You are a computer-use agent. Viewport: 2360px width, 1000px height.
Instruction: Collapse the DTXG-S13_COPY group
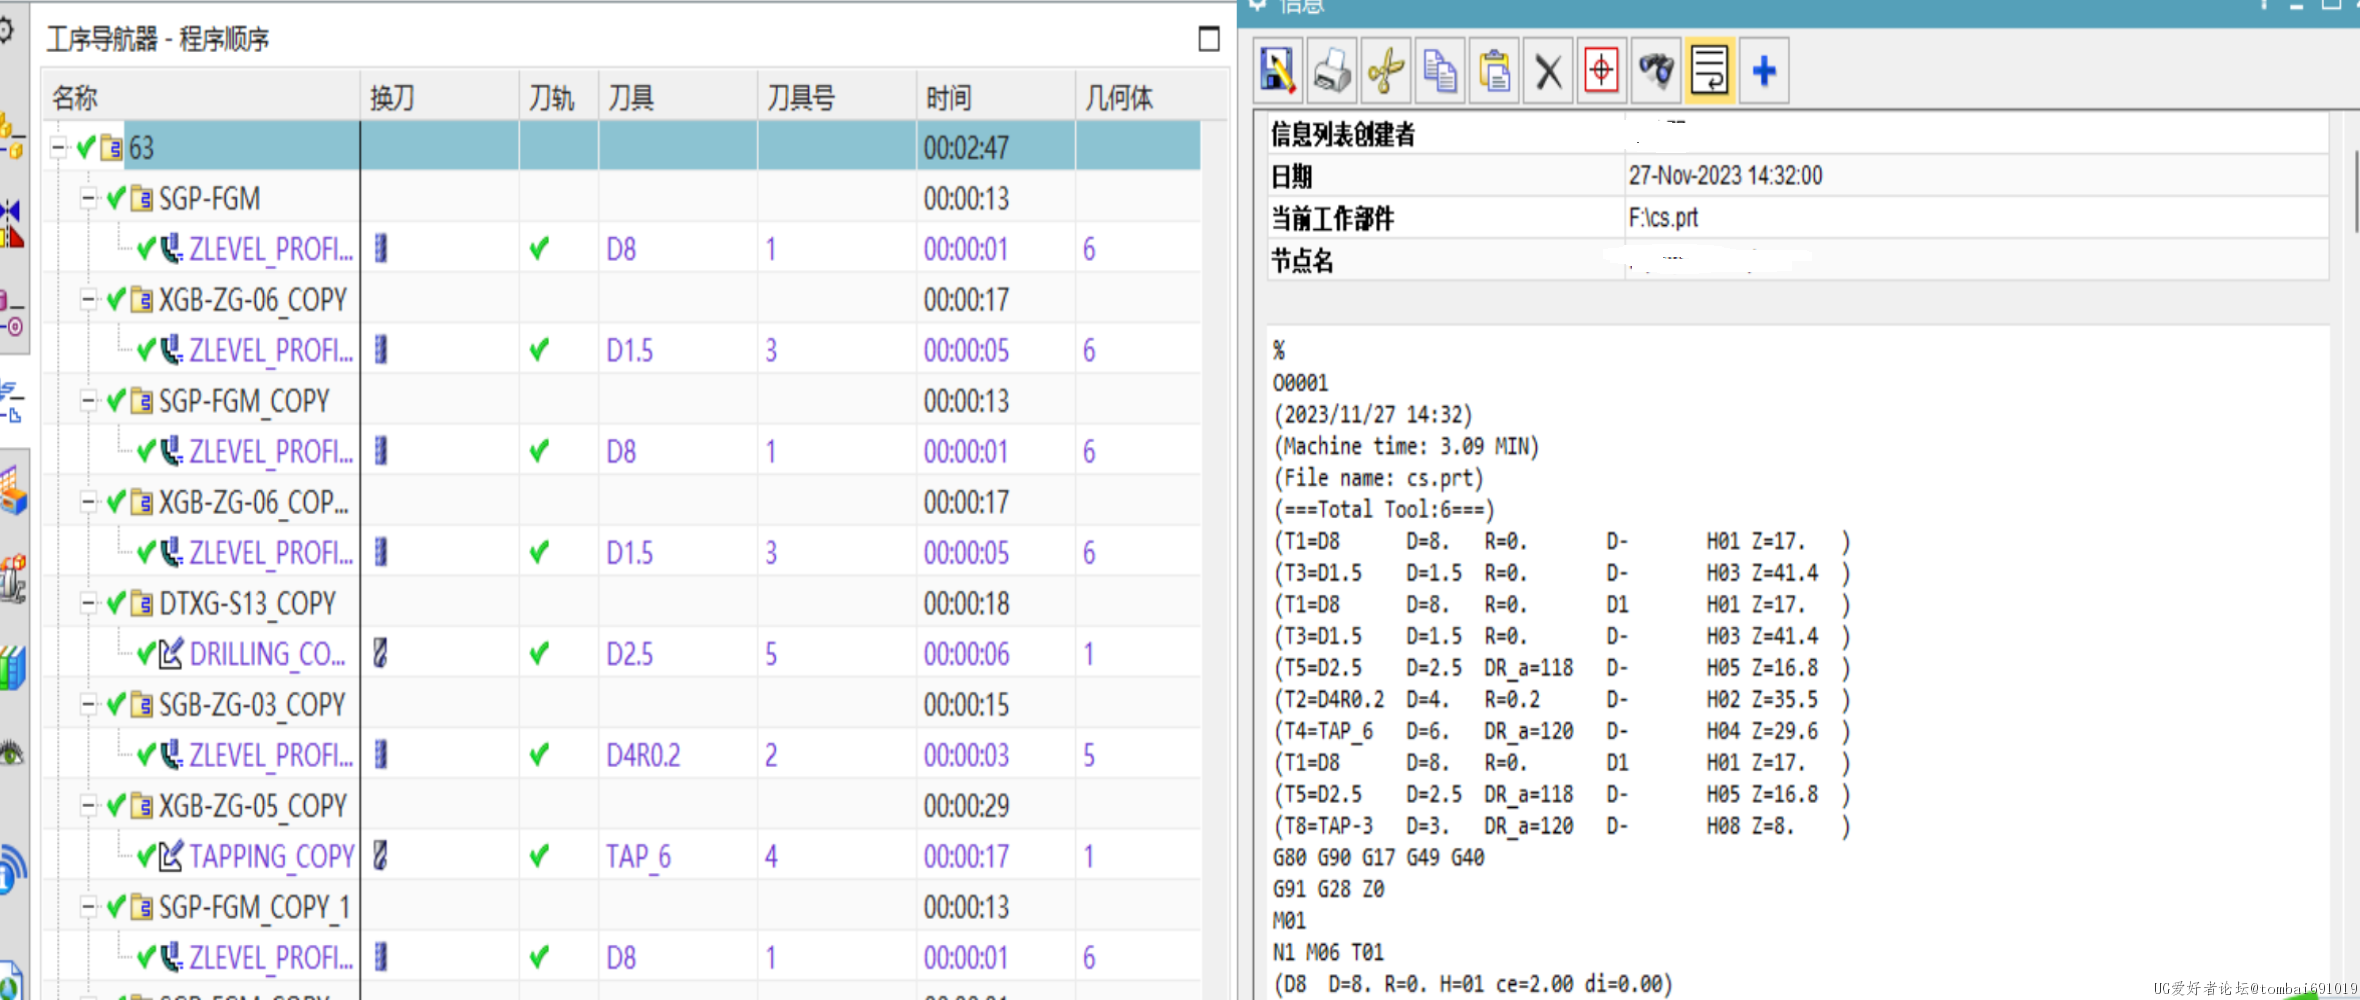coord(88,603)
